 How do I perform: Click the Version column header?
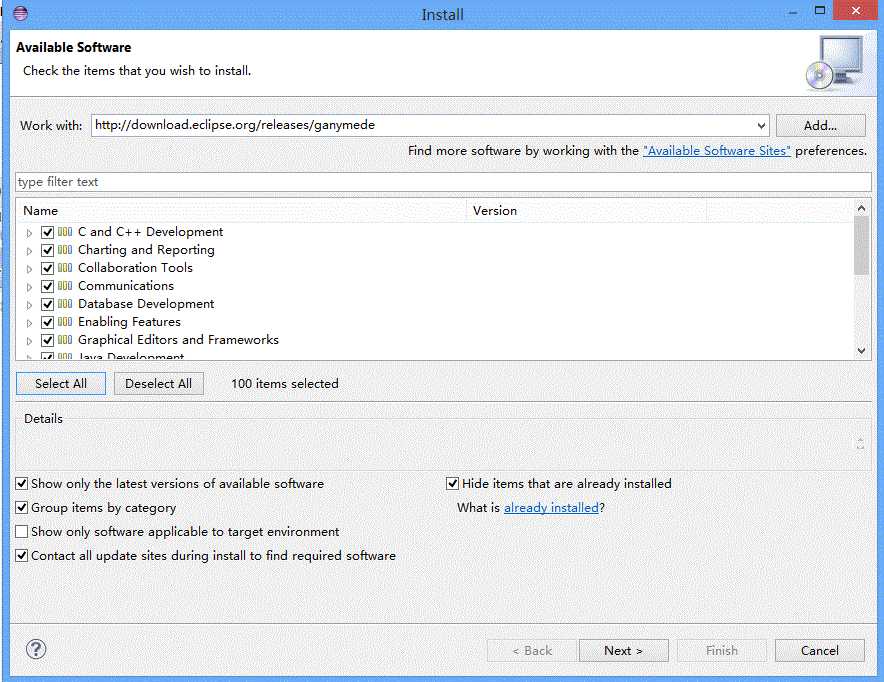click(x=586, y=210)
